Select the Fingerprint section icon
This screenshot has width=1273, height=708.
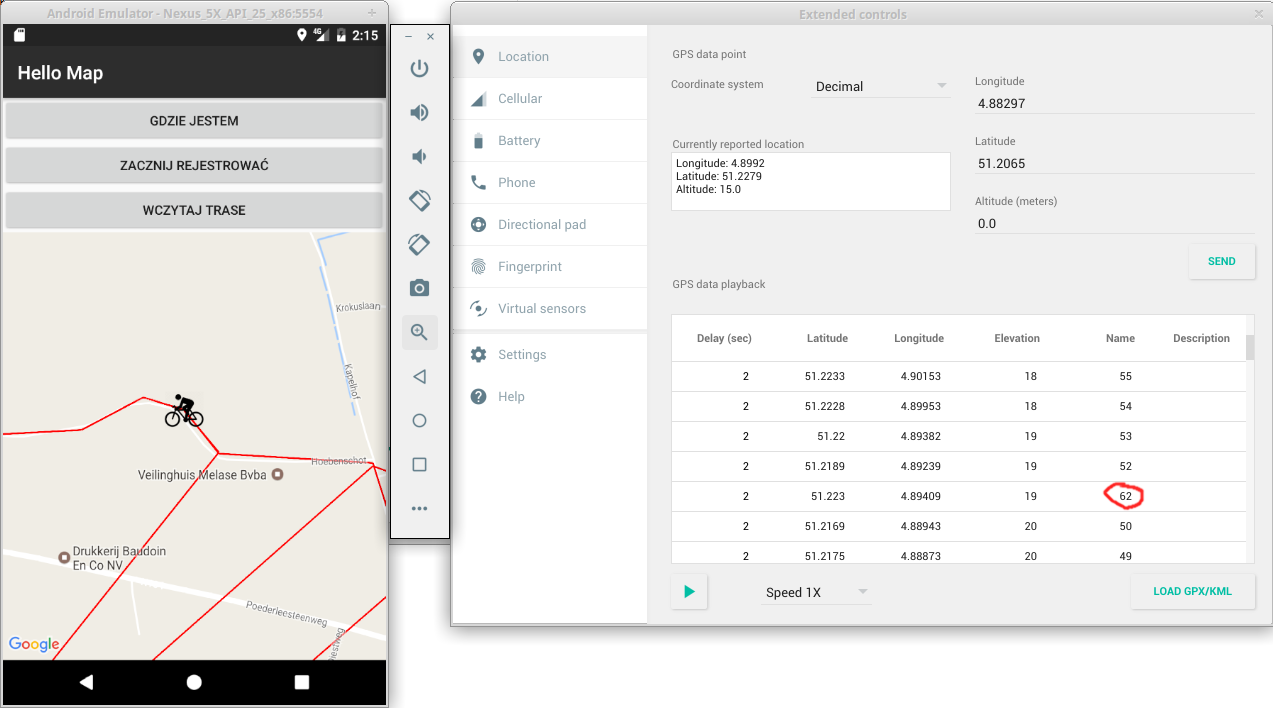click(x=478, y=266)
